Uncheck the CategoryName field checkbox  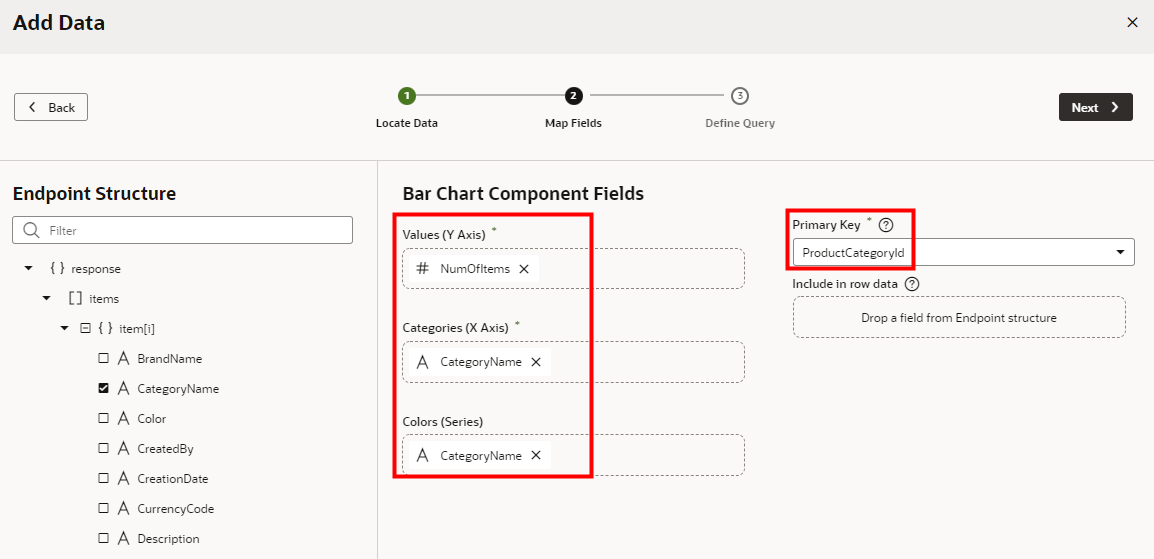(x=104, y=388)
